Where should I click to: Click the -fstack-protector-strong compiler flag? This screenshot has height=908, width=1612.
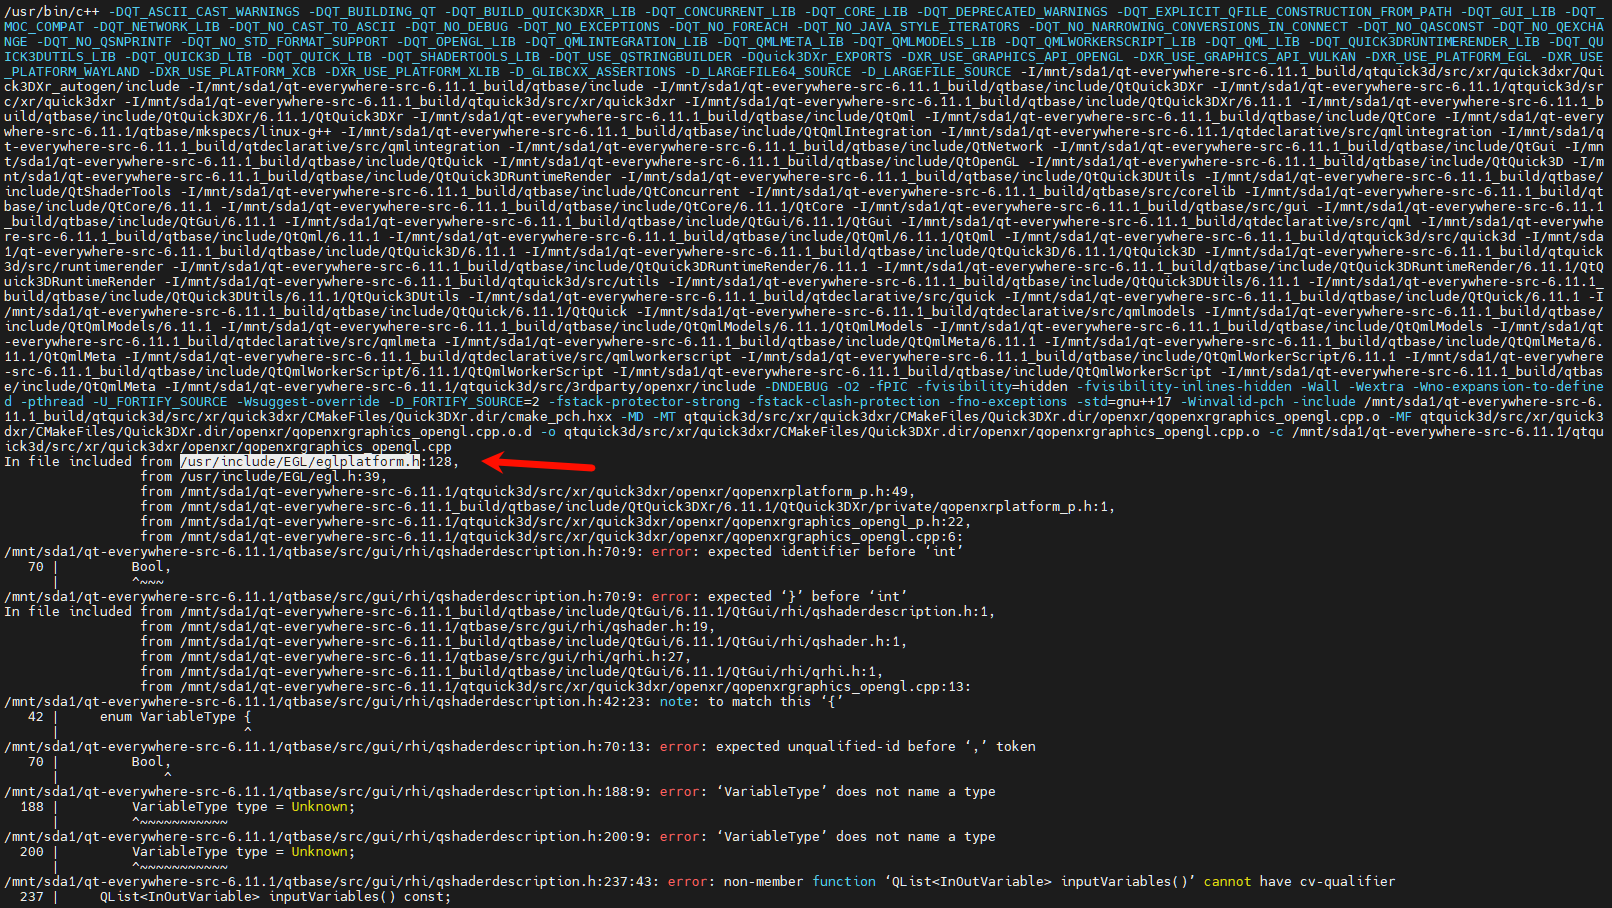pyautogui.click(x=648, y=401)
